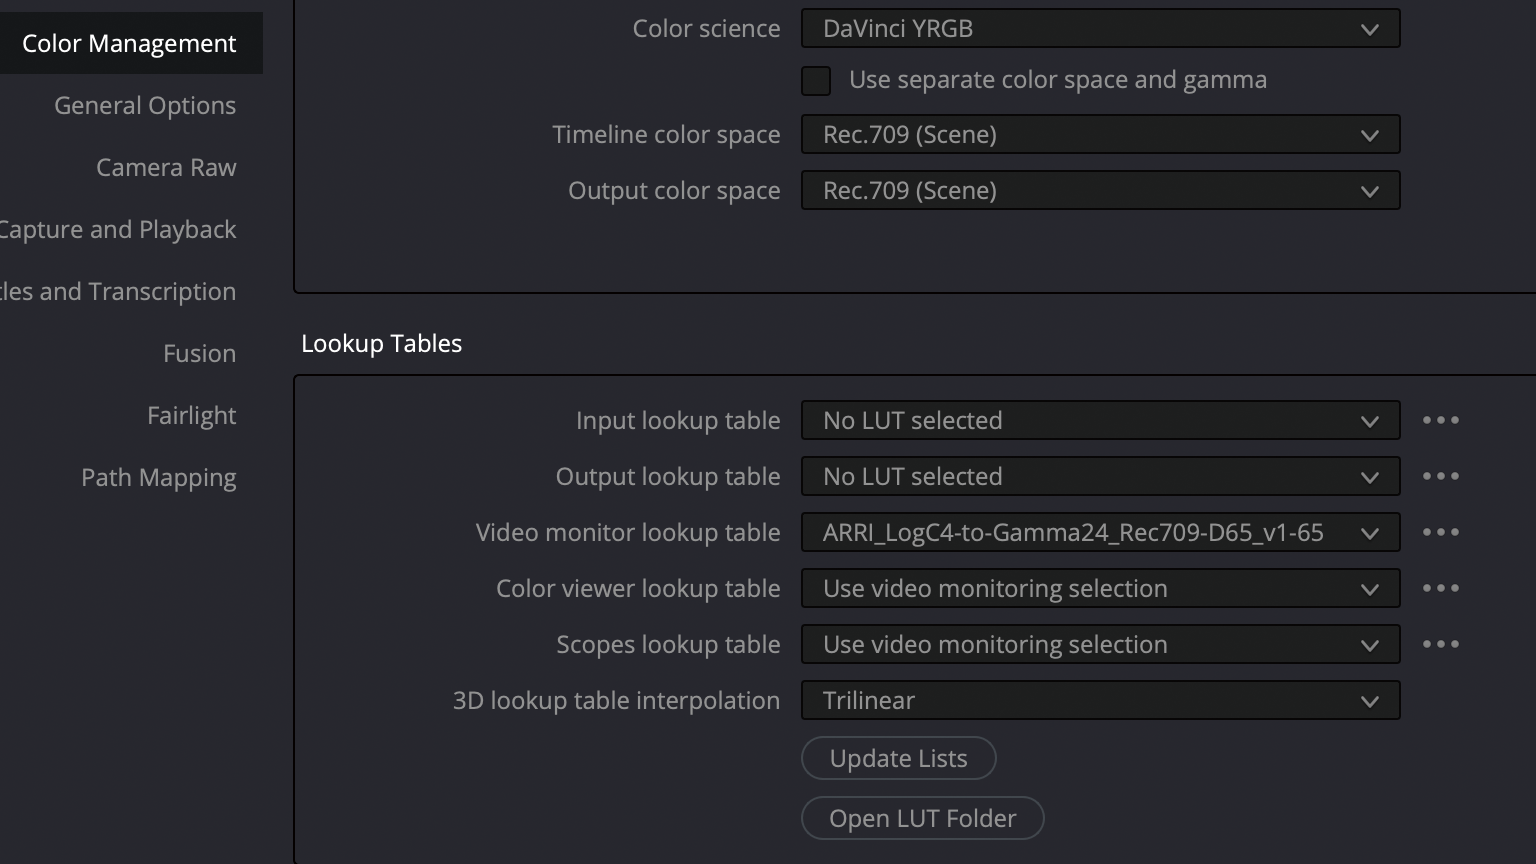The height and width of the screenshot is (864, 1536).
Task: Open the Fairlight settings section
Action: coord(191,416)
